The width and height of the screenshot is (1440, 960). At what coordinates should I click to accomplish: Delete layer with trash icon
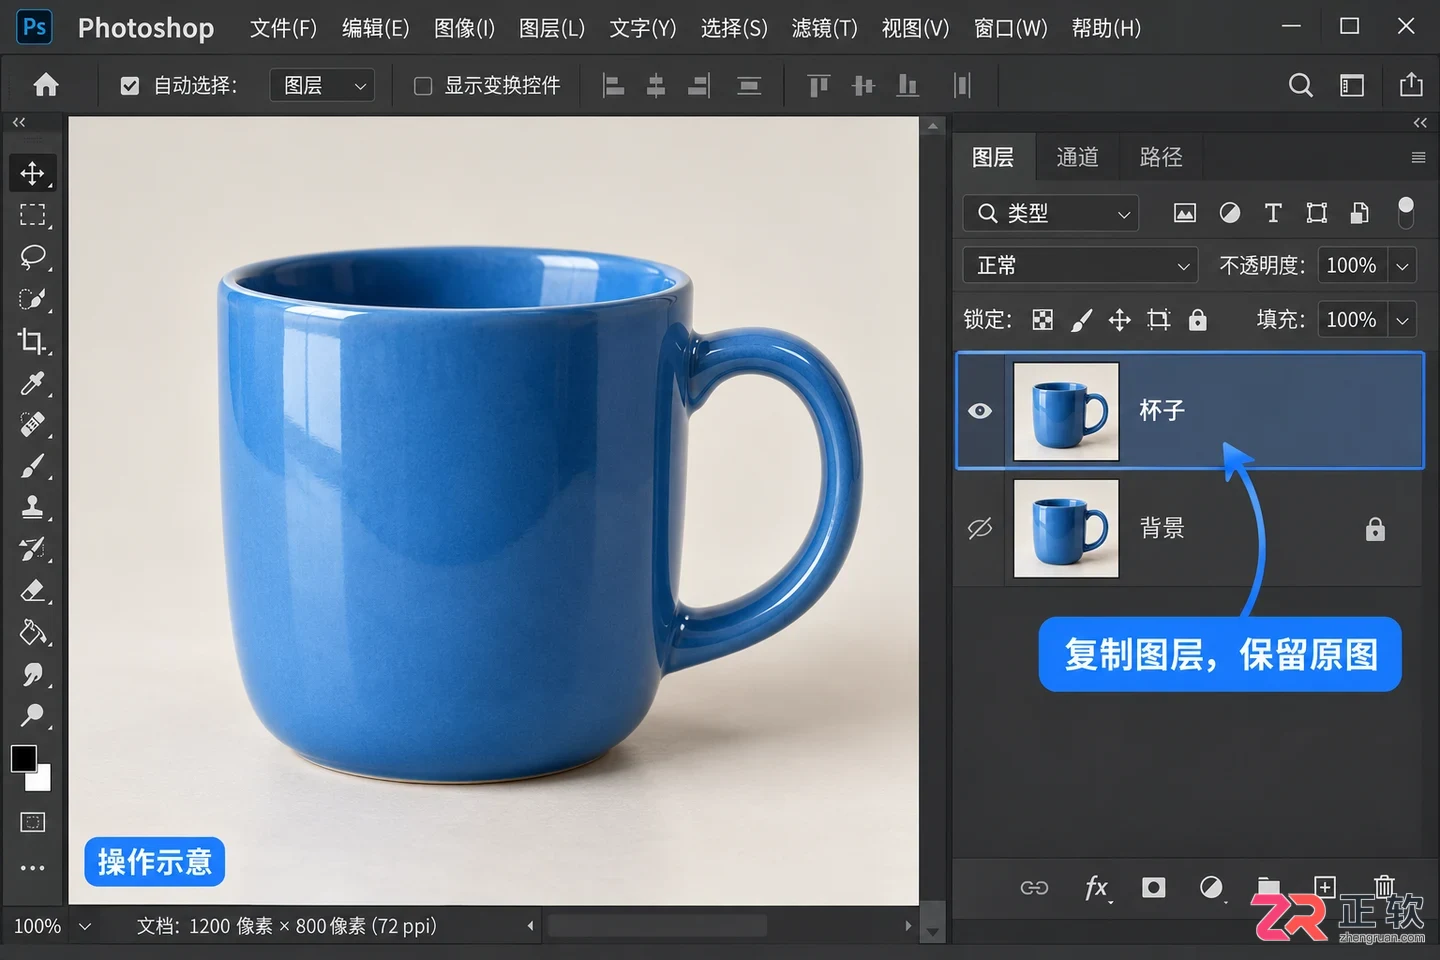[x=1384, y=886]
